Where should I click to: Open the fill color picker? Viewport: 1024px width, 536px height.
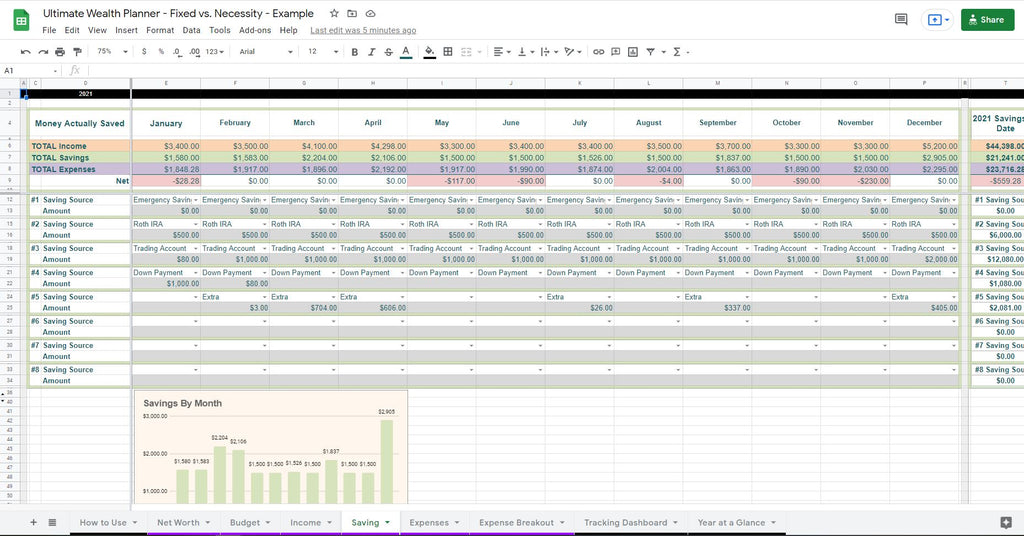(x=429, y=52)
